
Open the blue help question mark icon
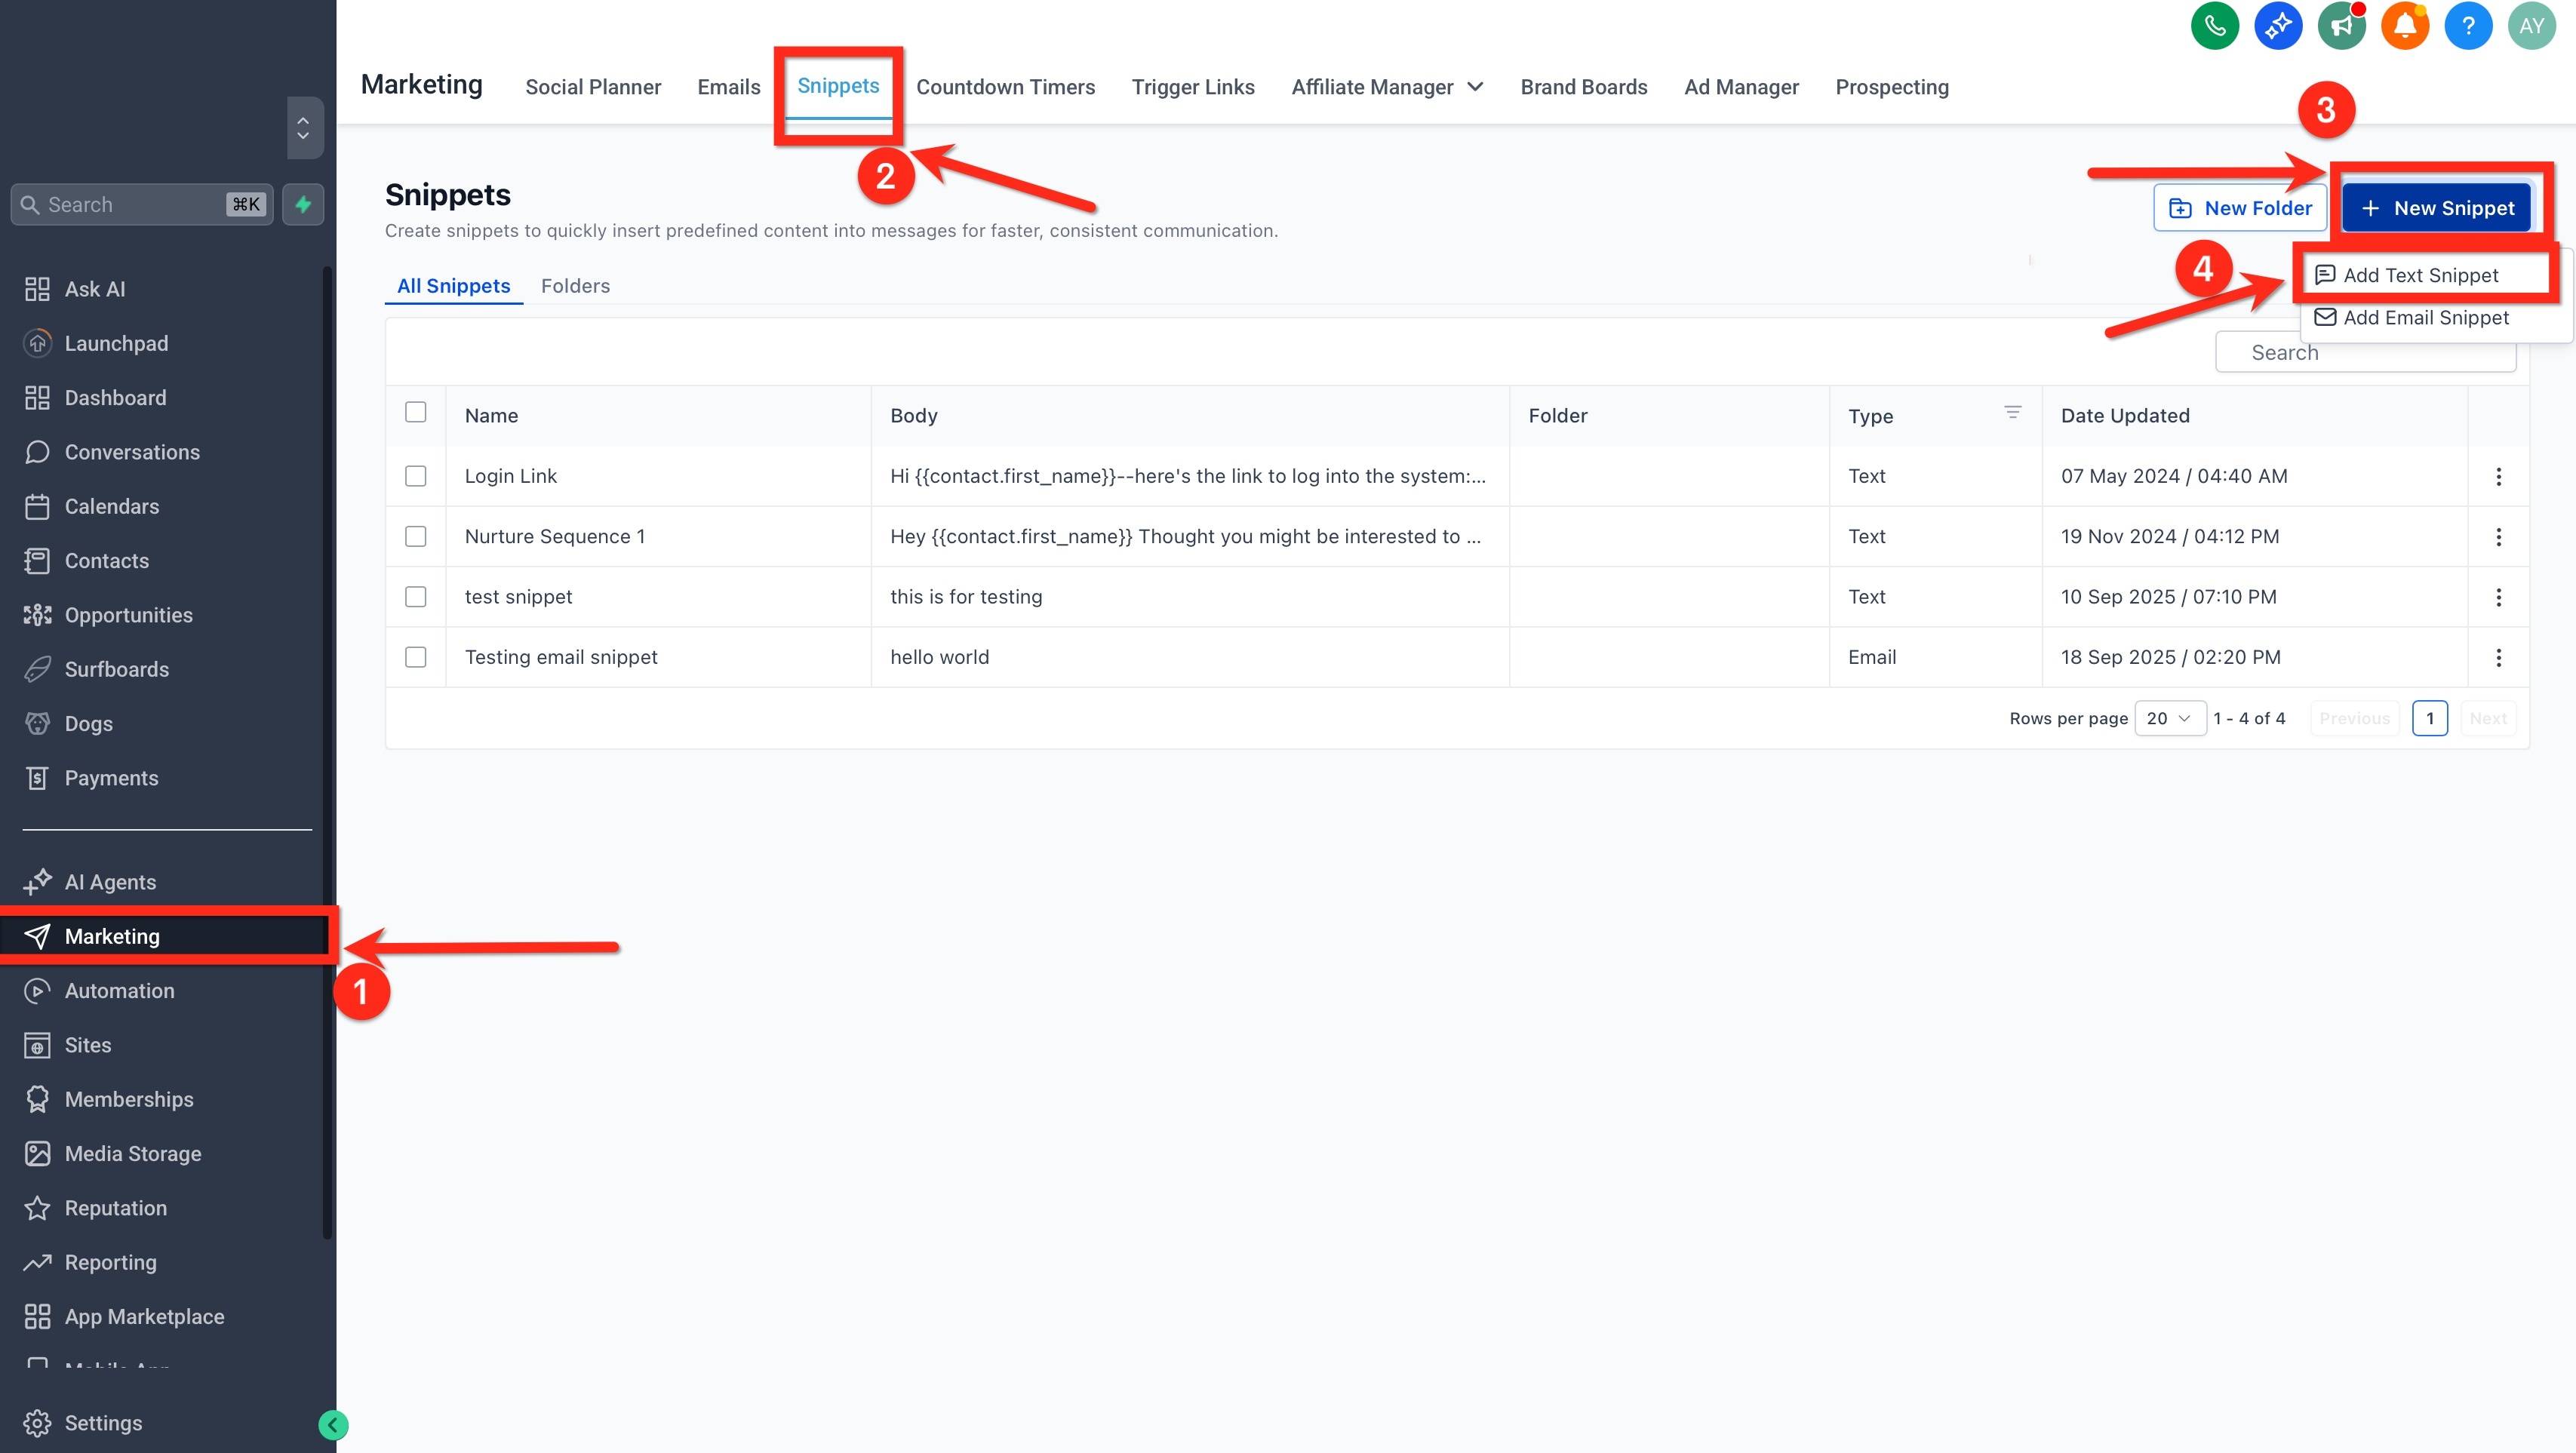pyautogui.click(x=2468, y=26)
